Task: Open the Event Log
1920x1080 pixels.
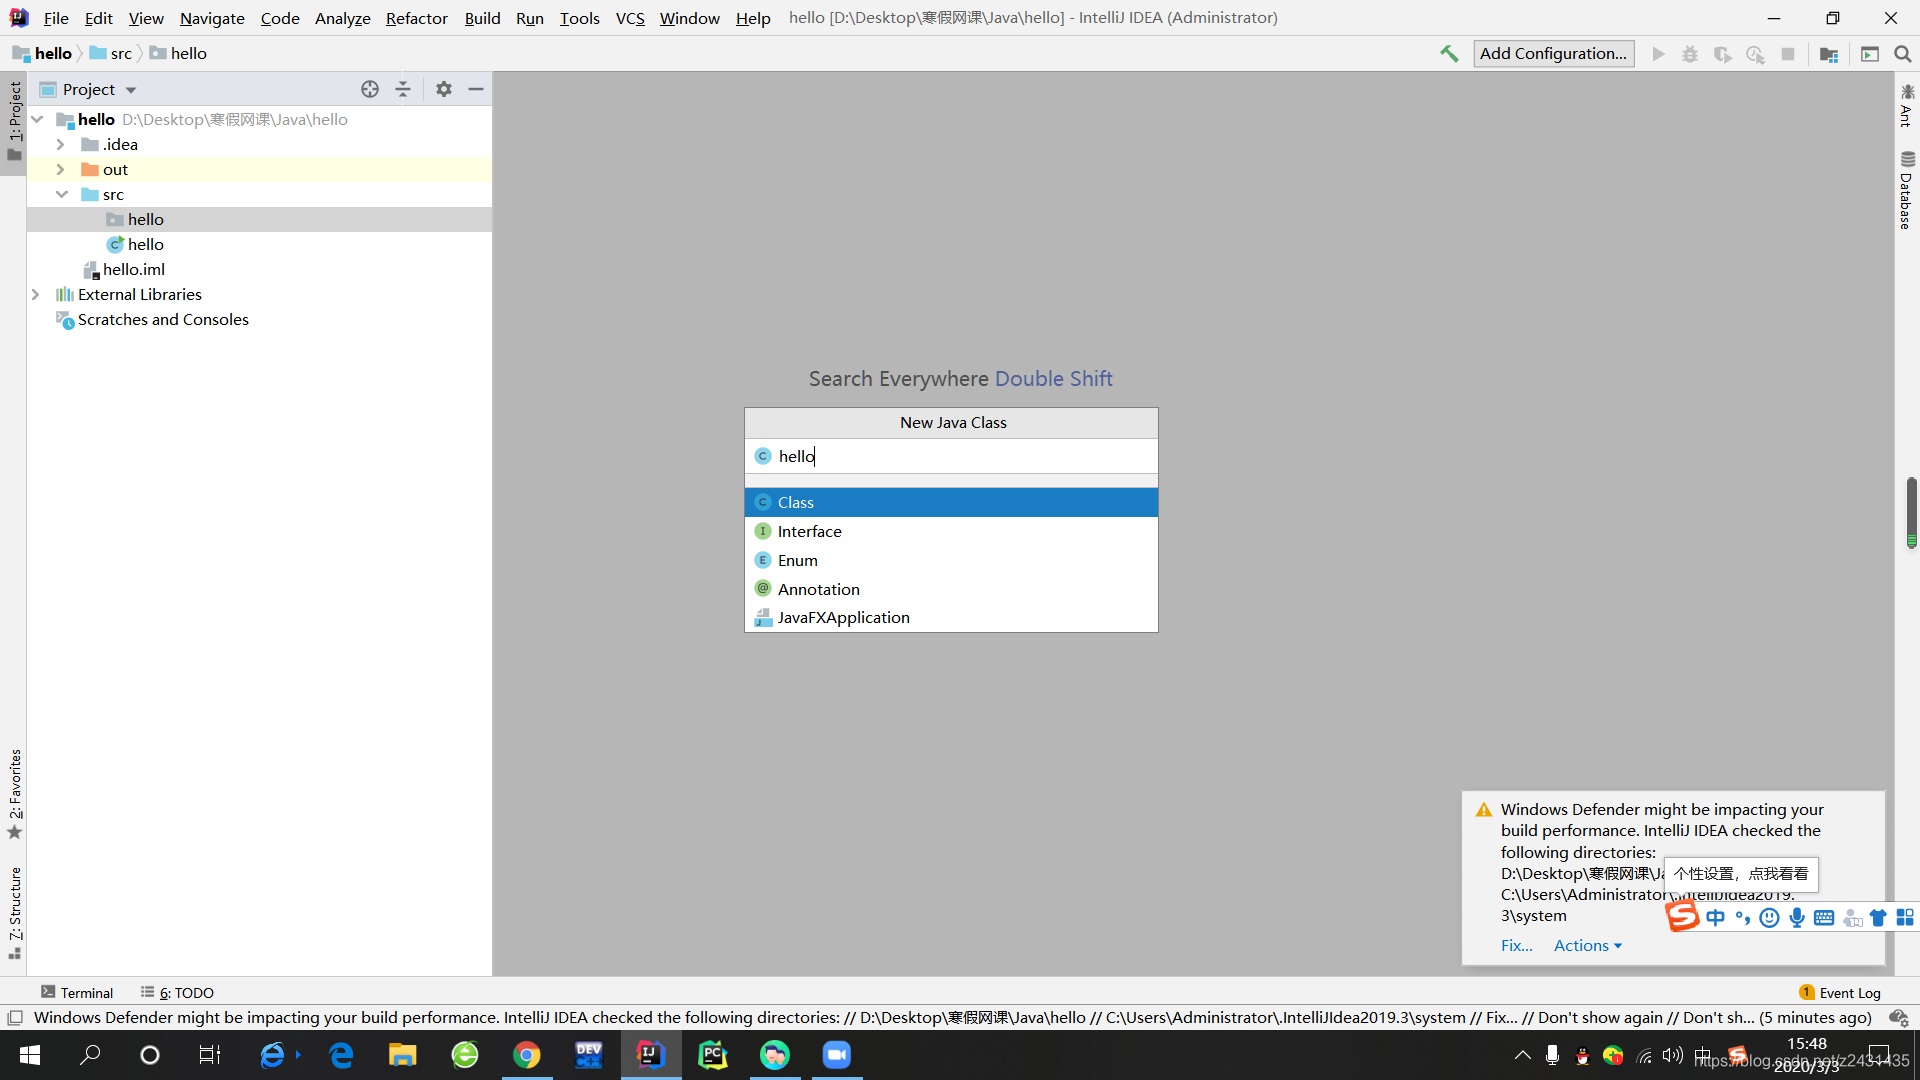Action: point(1840,992)
